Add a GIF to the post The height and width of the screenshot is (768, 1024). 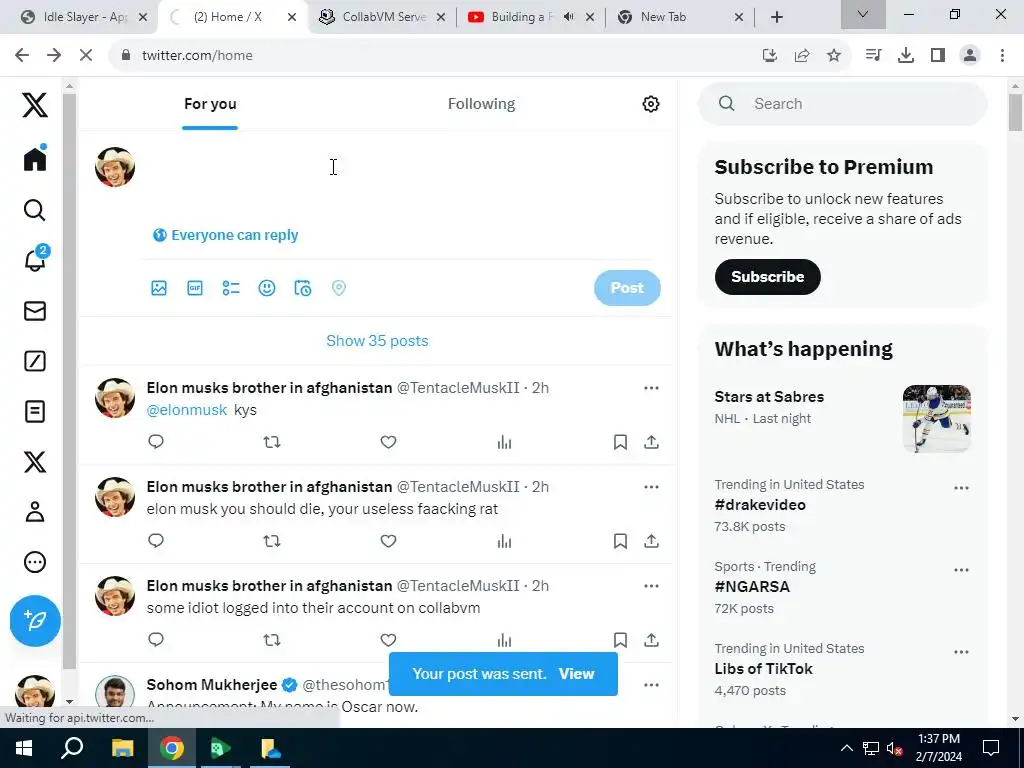point(195,288)
